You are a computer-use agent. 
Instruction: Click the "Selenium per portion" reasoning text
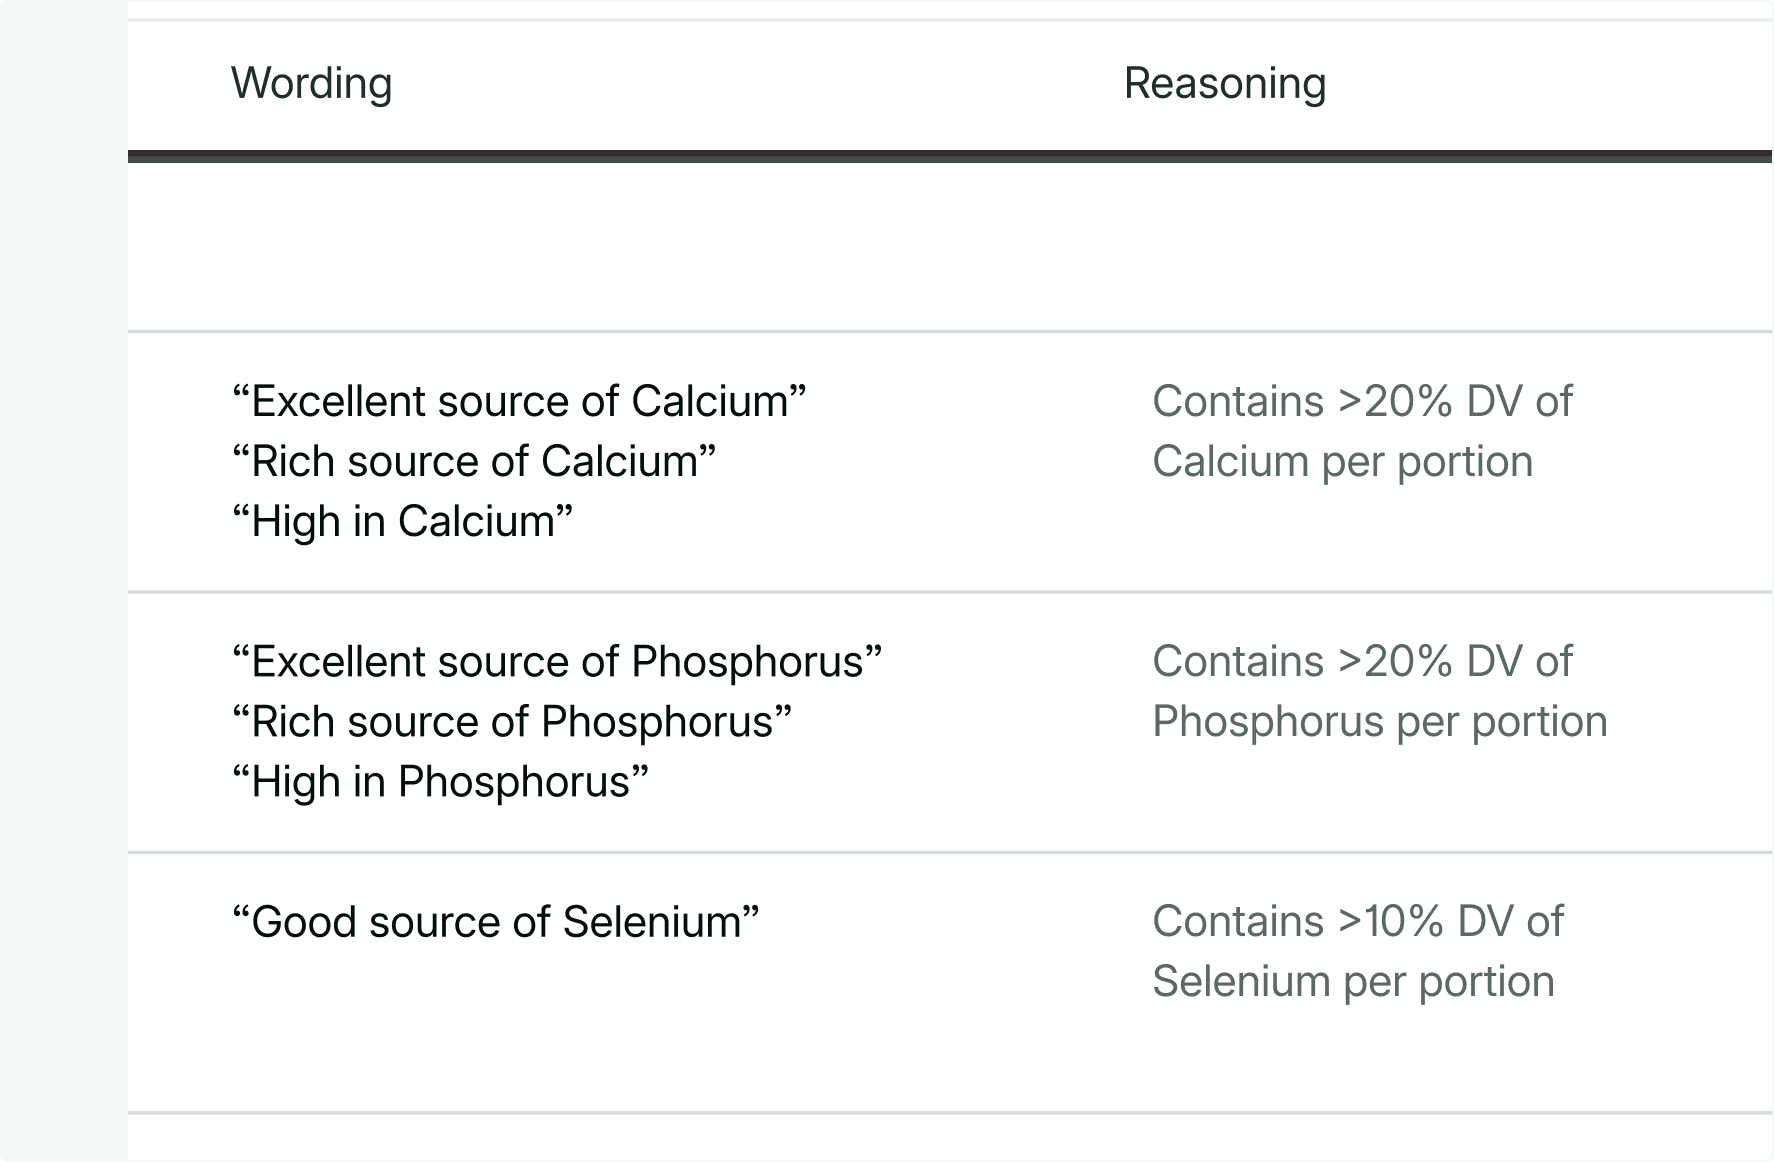click(1353, 981)
